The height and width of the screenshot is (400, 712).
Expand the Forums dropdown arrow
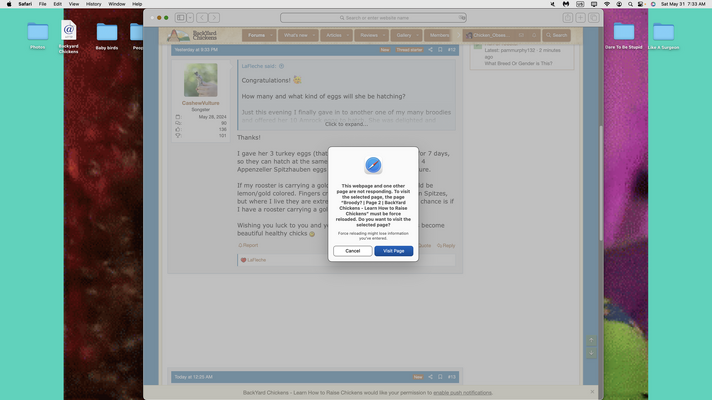coord(272,35)
